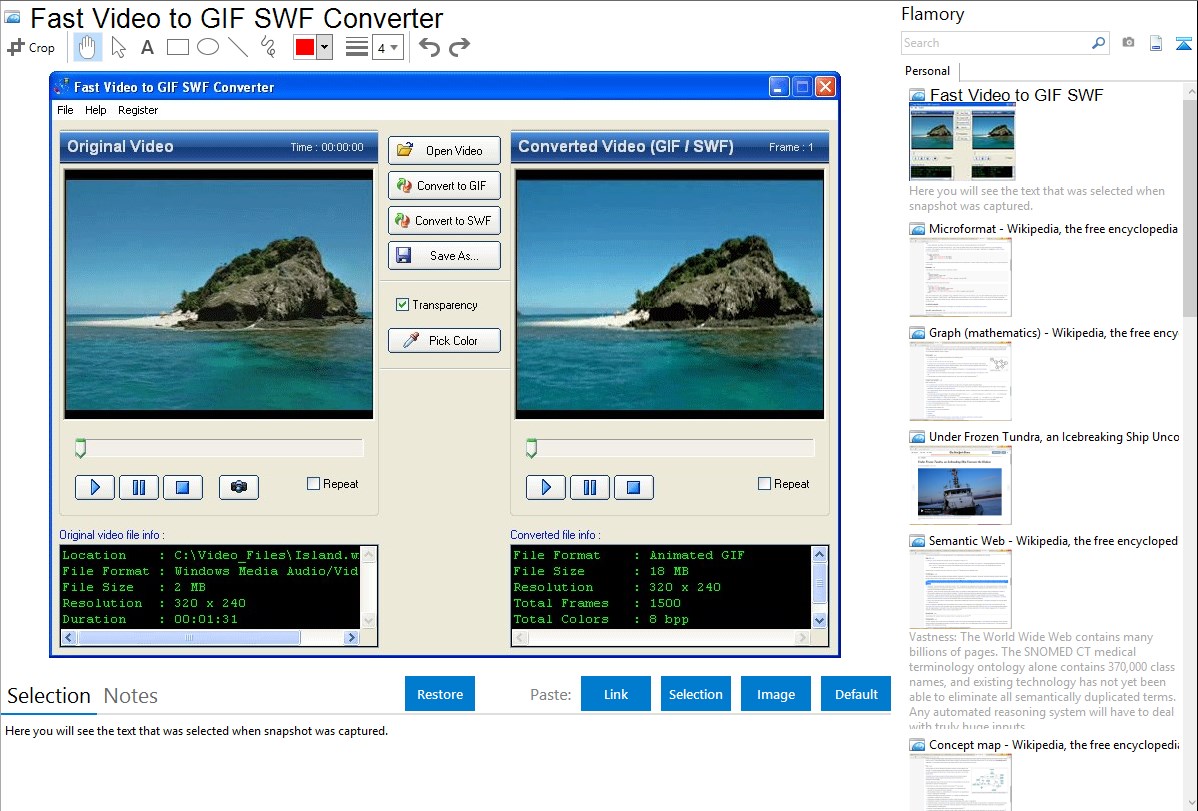Click the Microformat - Wikipedia snapshot title

[1053, 229]
